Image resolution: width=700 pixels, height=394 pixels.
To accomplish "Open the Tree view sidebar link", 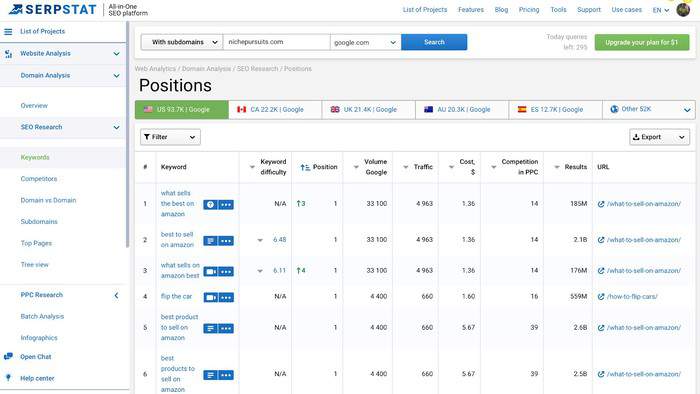I will coord(34,265).
